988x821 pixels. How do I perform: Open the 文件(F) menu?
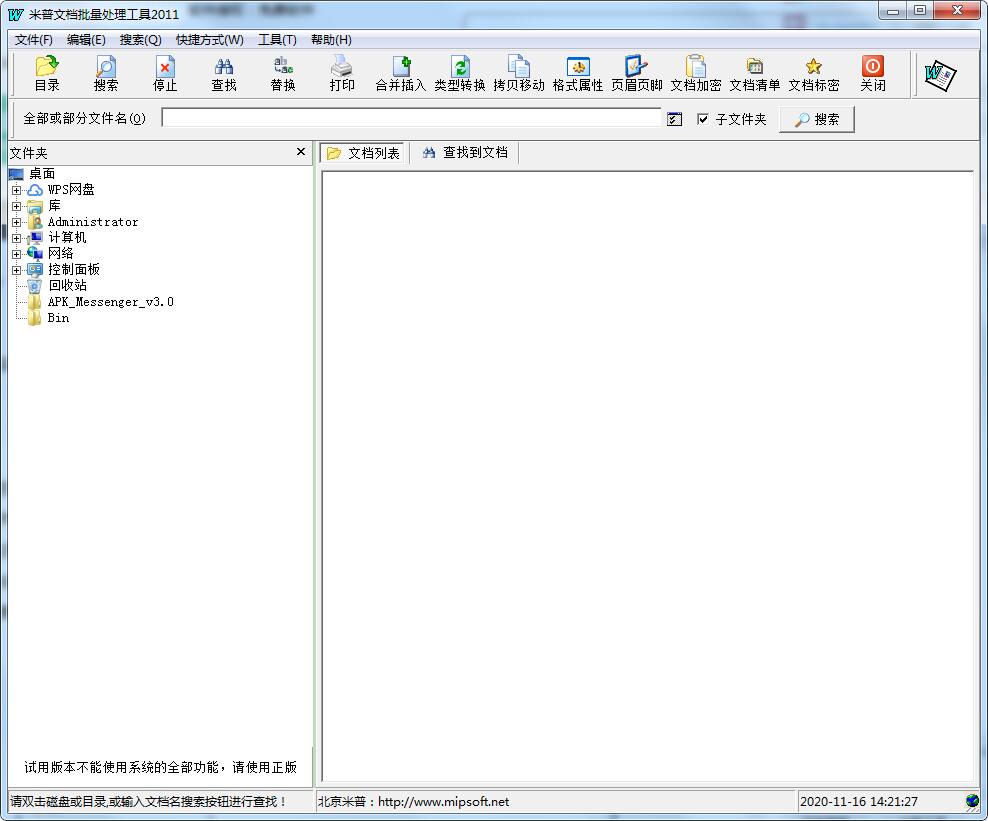click(33, 40)
